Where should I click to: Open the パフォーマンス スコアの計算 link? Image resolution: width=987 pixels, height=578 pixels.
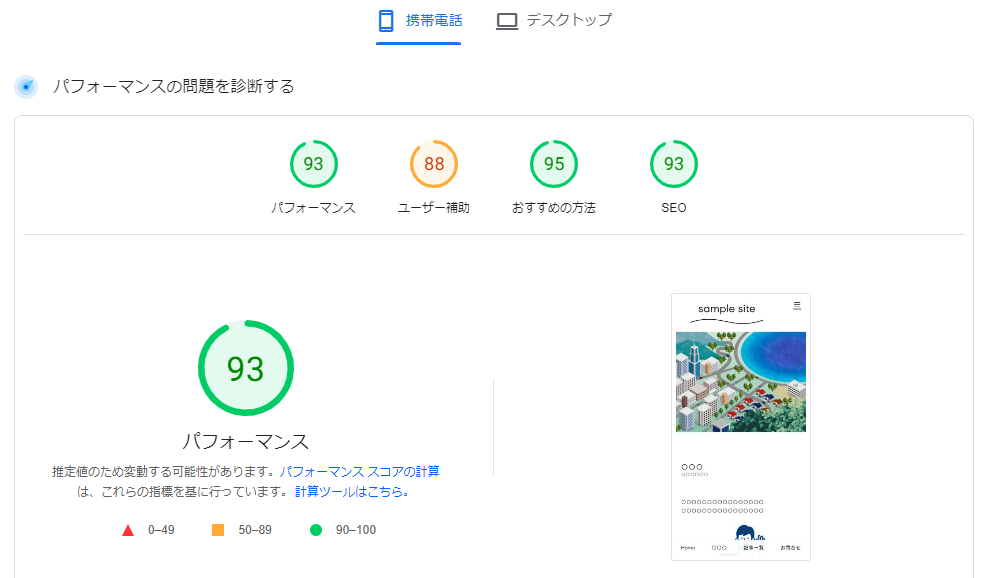point(359,472)
